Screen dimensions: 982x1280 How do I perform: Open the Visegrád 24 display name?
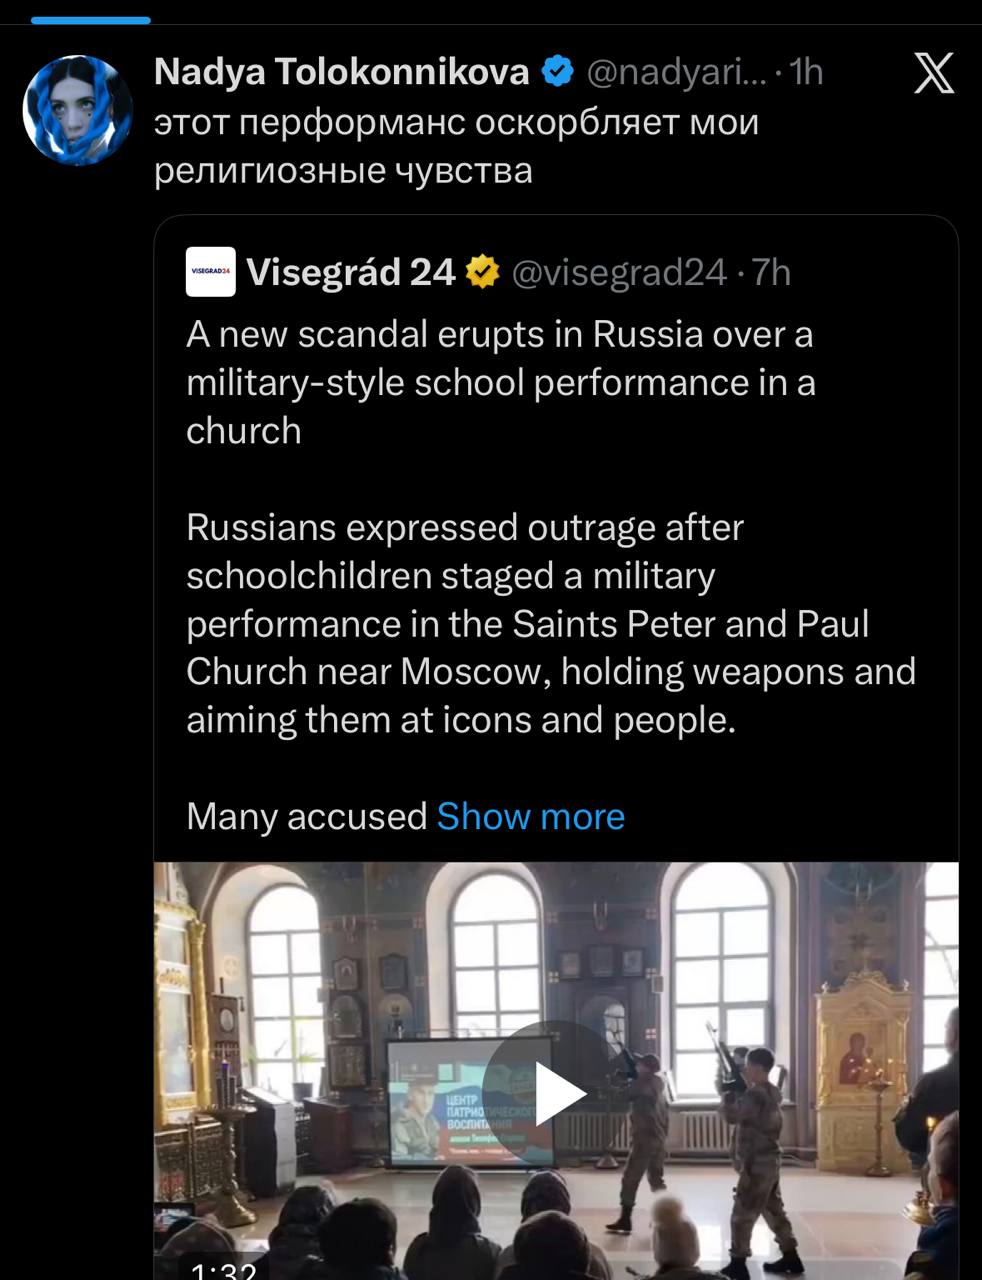[x=350, y=272]
